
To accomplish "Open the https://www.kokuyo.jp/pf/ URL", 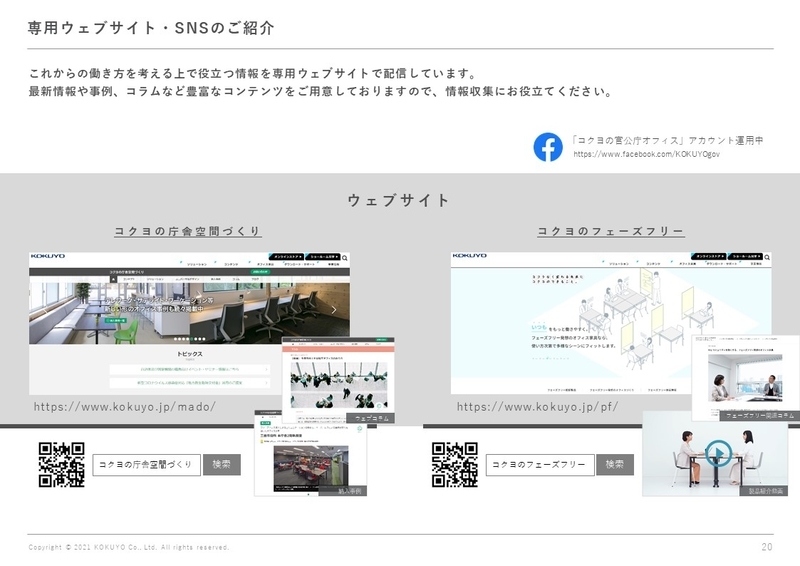I will tap(537, 407).
